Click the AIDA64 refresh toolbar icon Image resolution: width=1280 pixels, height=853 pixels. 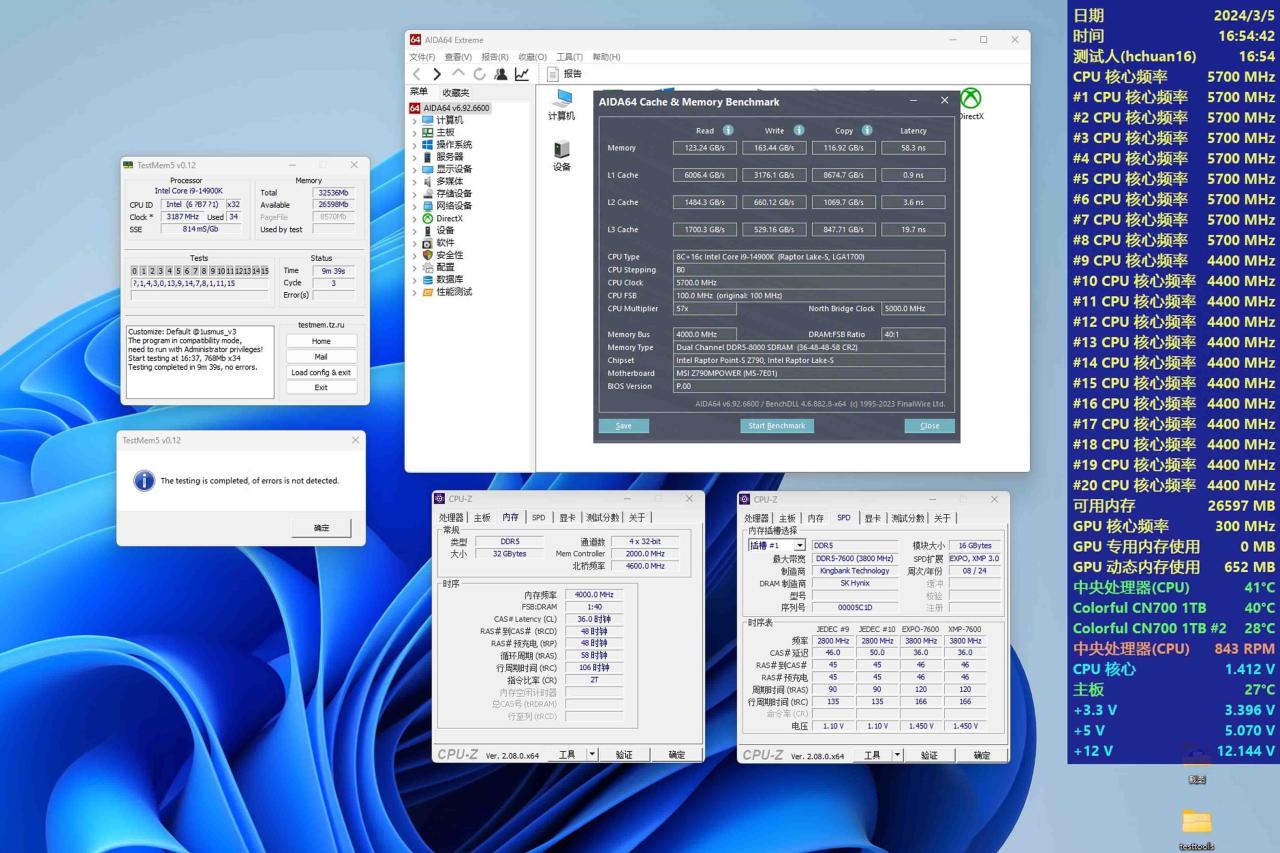coord(480,74)
